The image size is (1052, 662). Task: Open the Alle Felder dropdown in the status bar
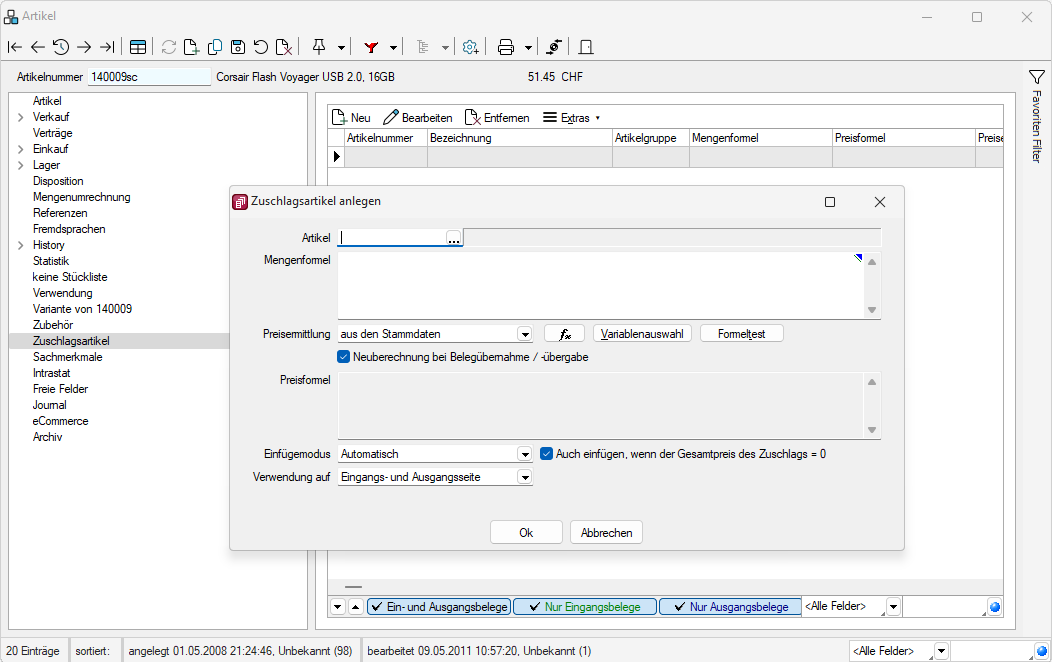point(941,651)
